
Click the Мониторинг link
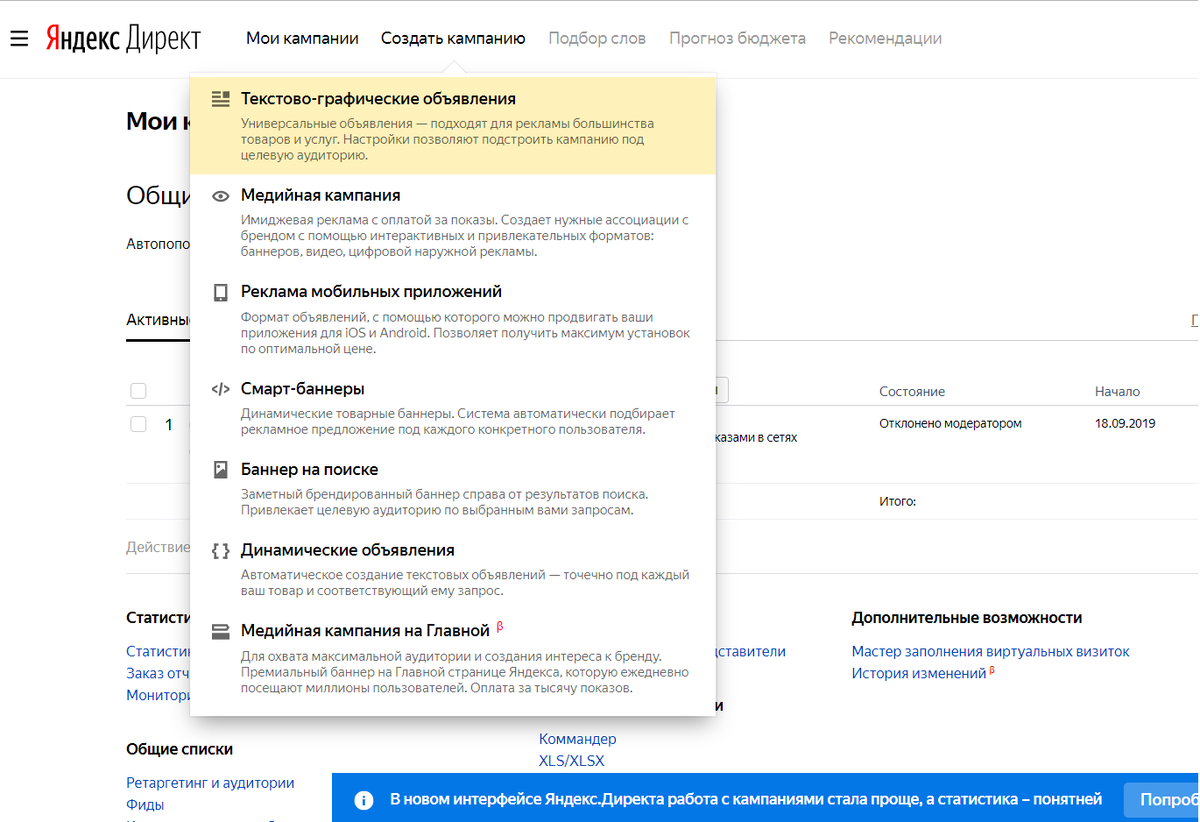(x=158, y=695)
